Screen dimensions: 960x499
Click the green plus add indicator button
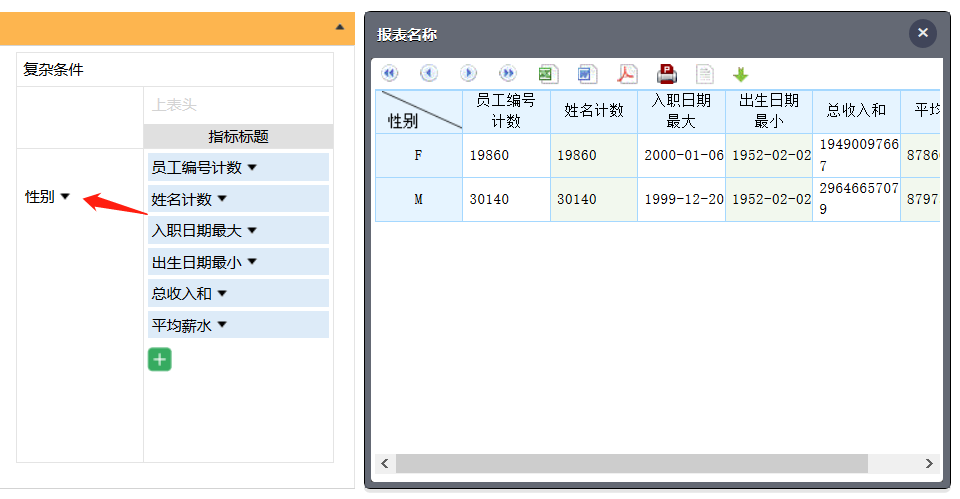(x=160, y=359)
